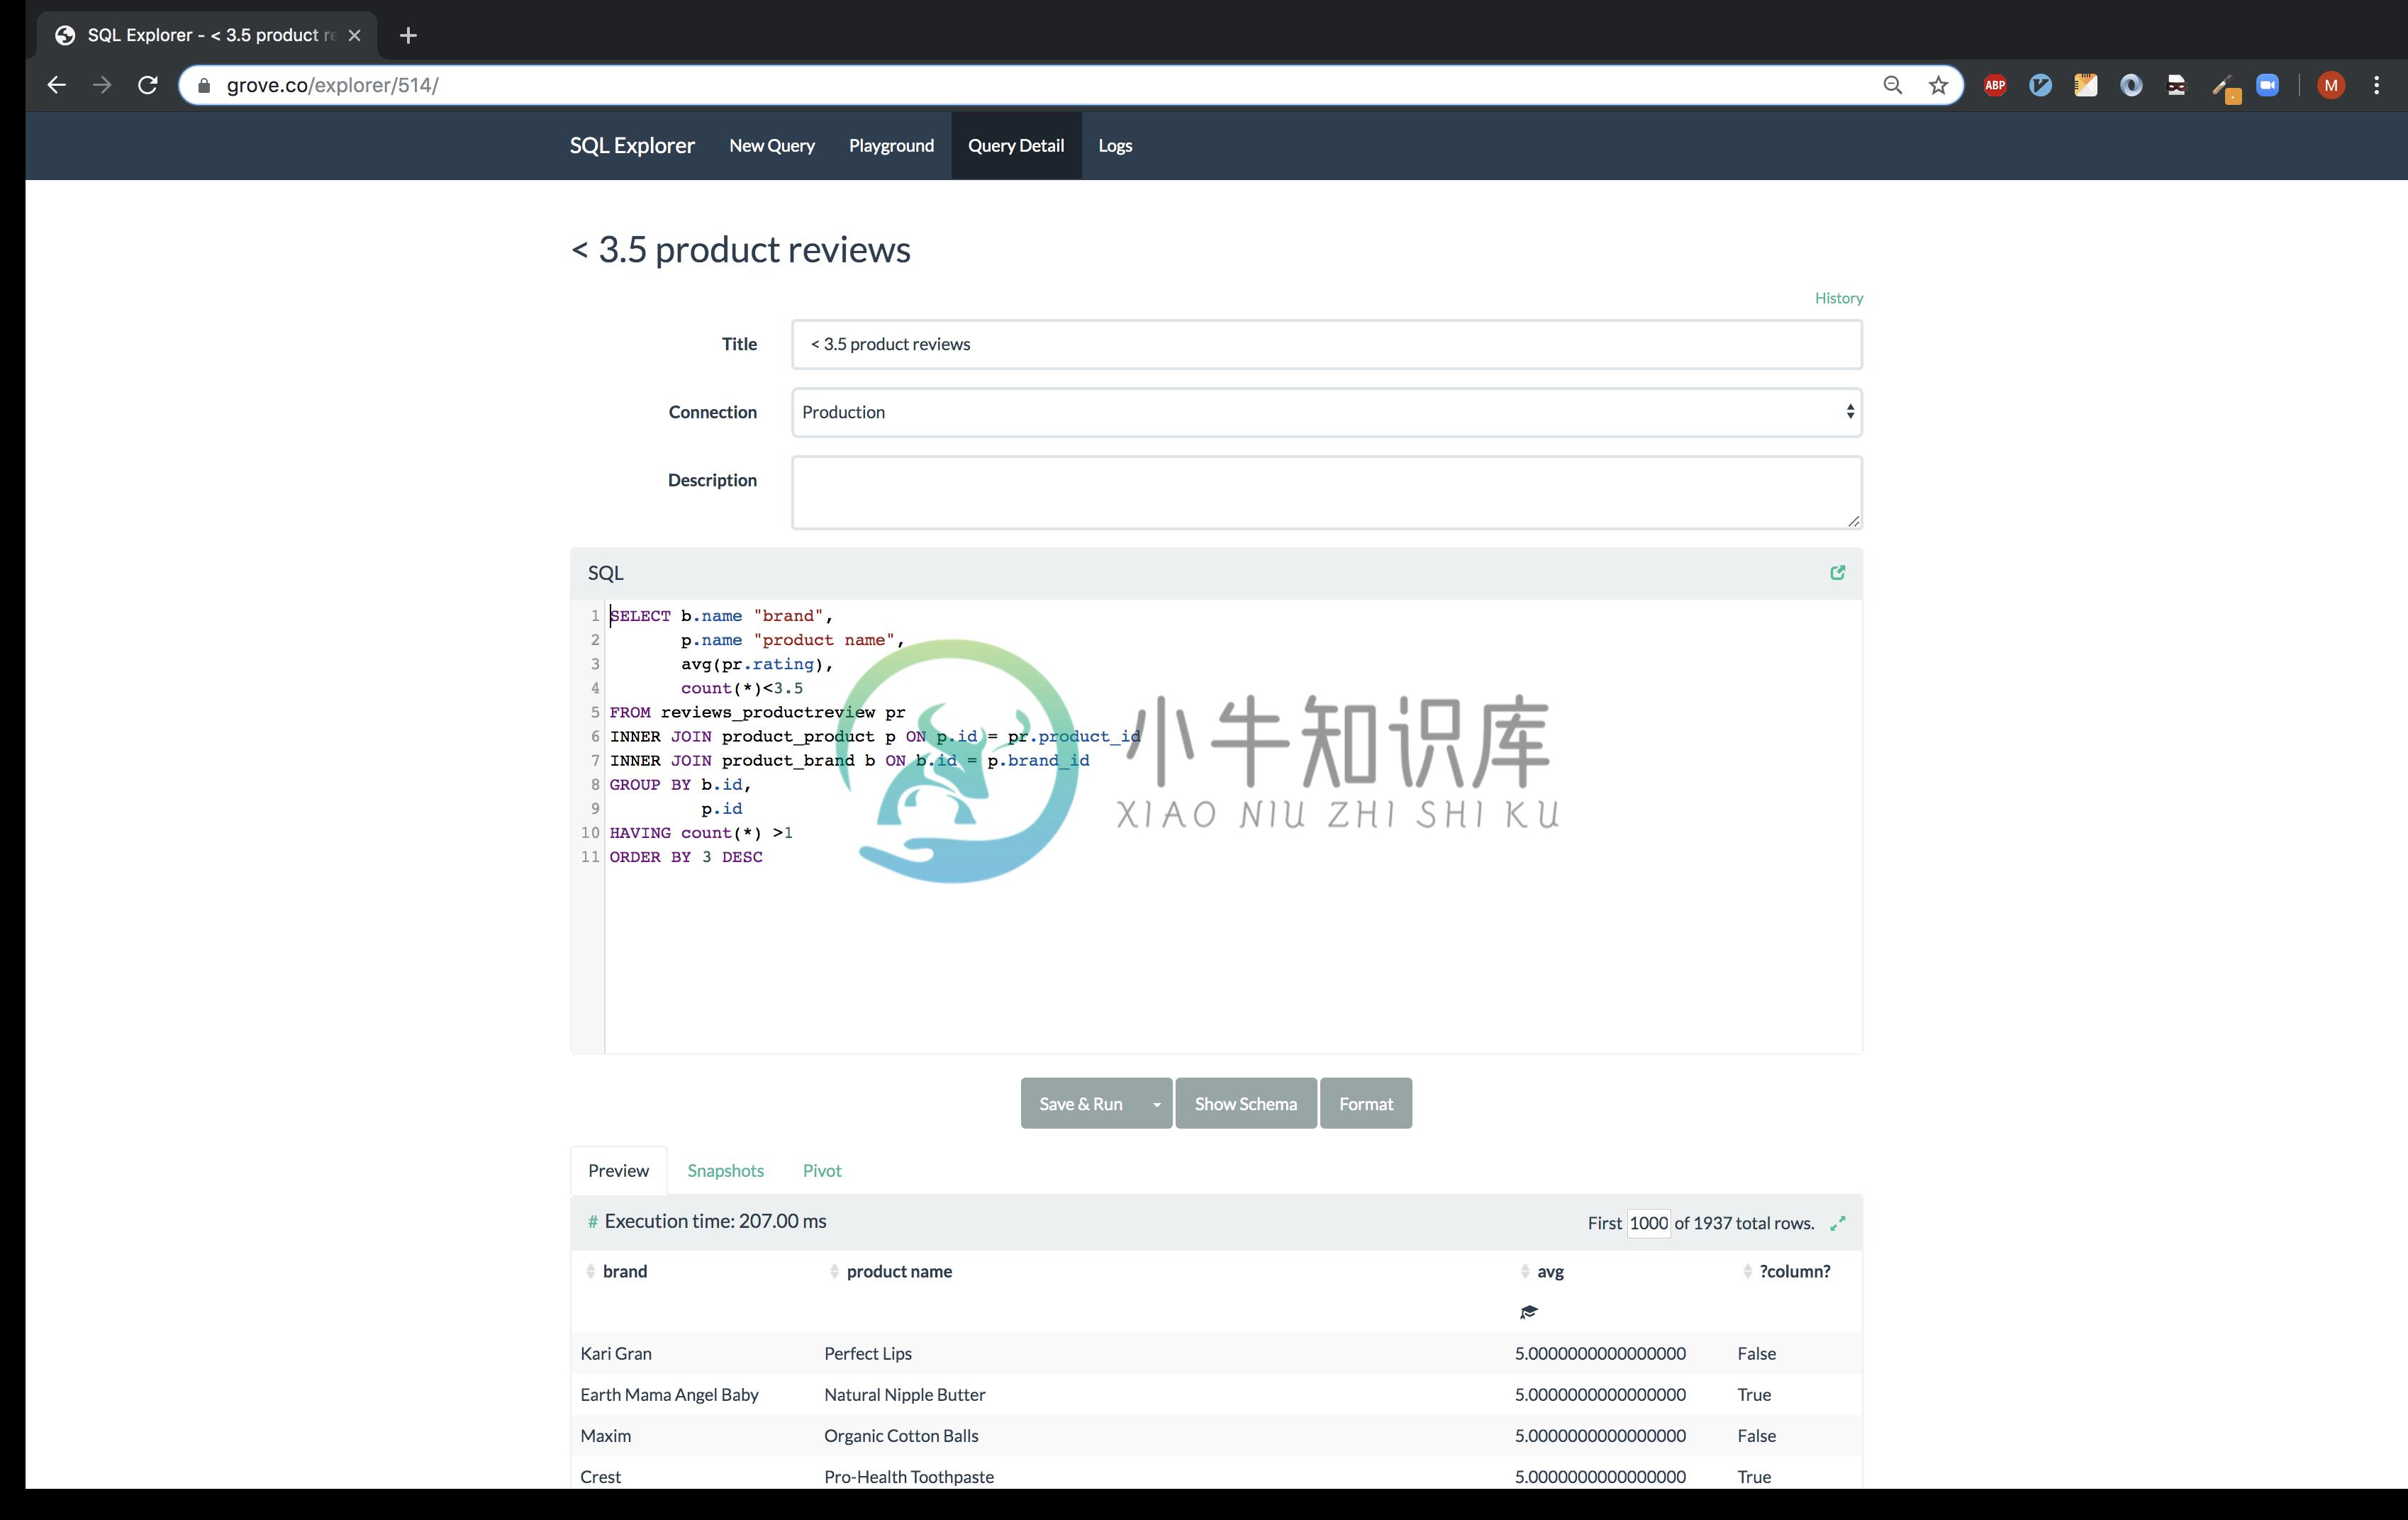Switch to the Snapshots tab

(725, 1170)
